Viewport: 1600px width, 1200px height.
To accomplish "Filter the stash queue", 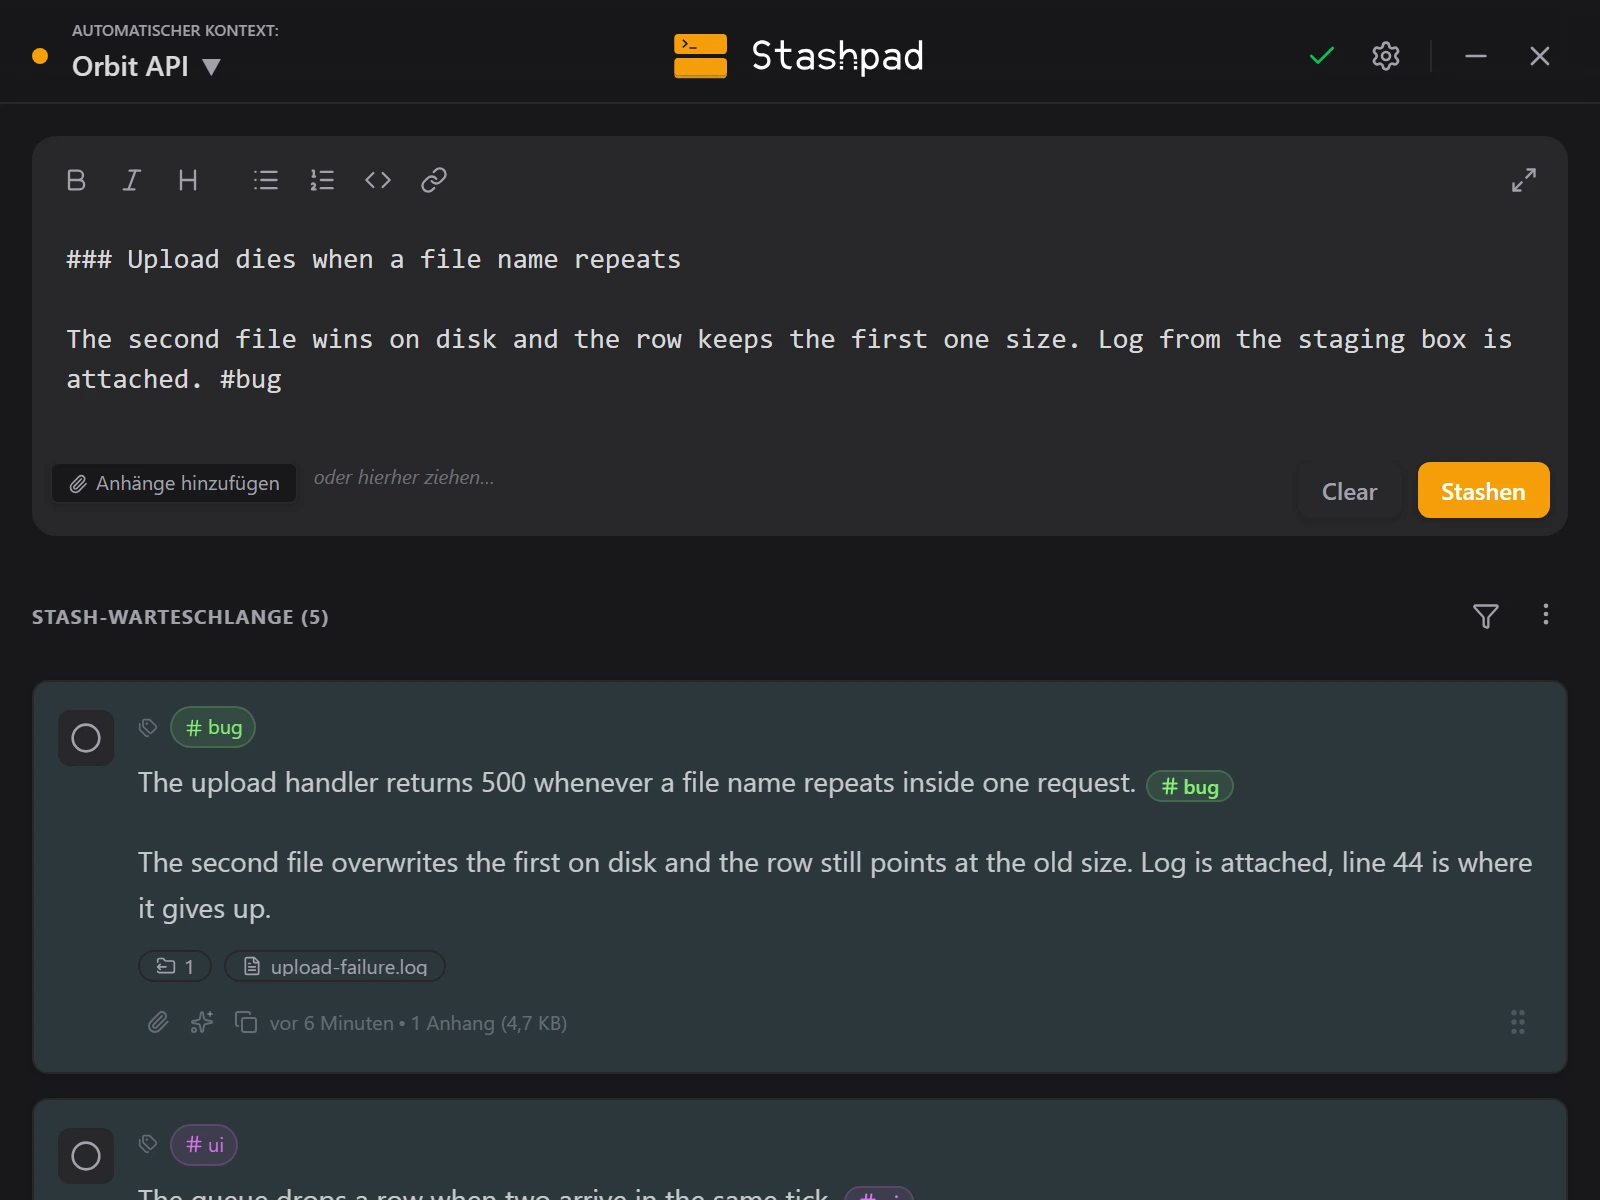I will (x=1486, y=616).
